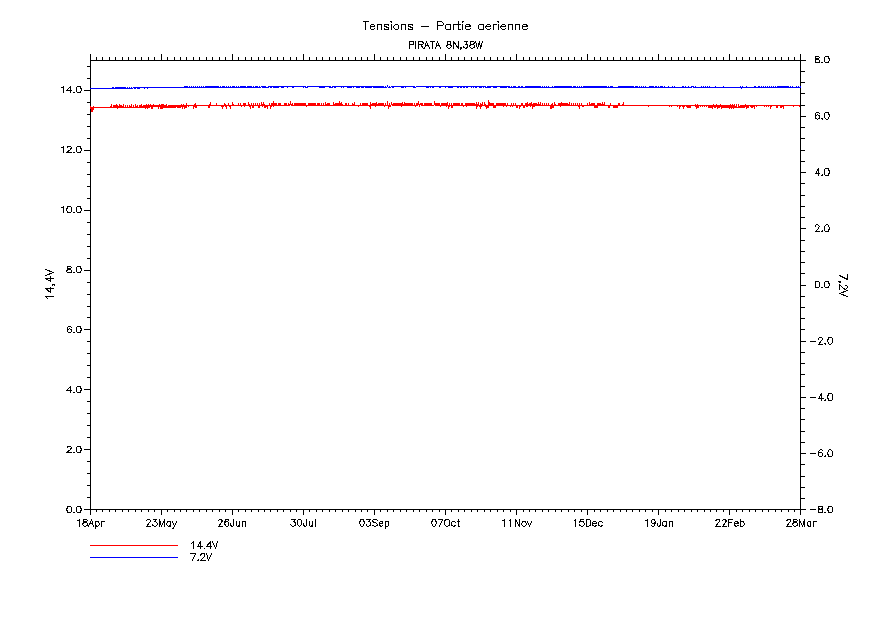Select the 23May x-axis date label
The width and height of the screenshot is (891, 630).
point(161,522)
